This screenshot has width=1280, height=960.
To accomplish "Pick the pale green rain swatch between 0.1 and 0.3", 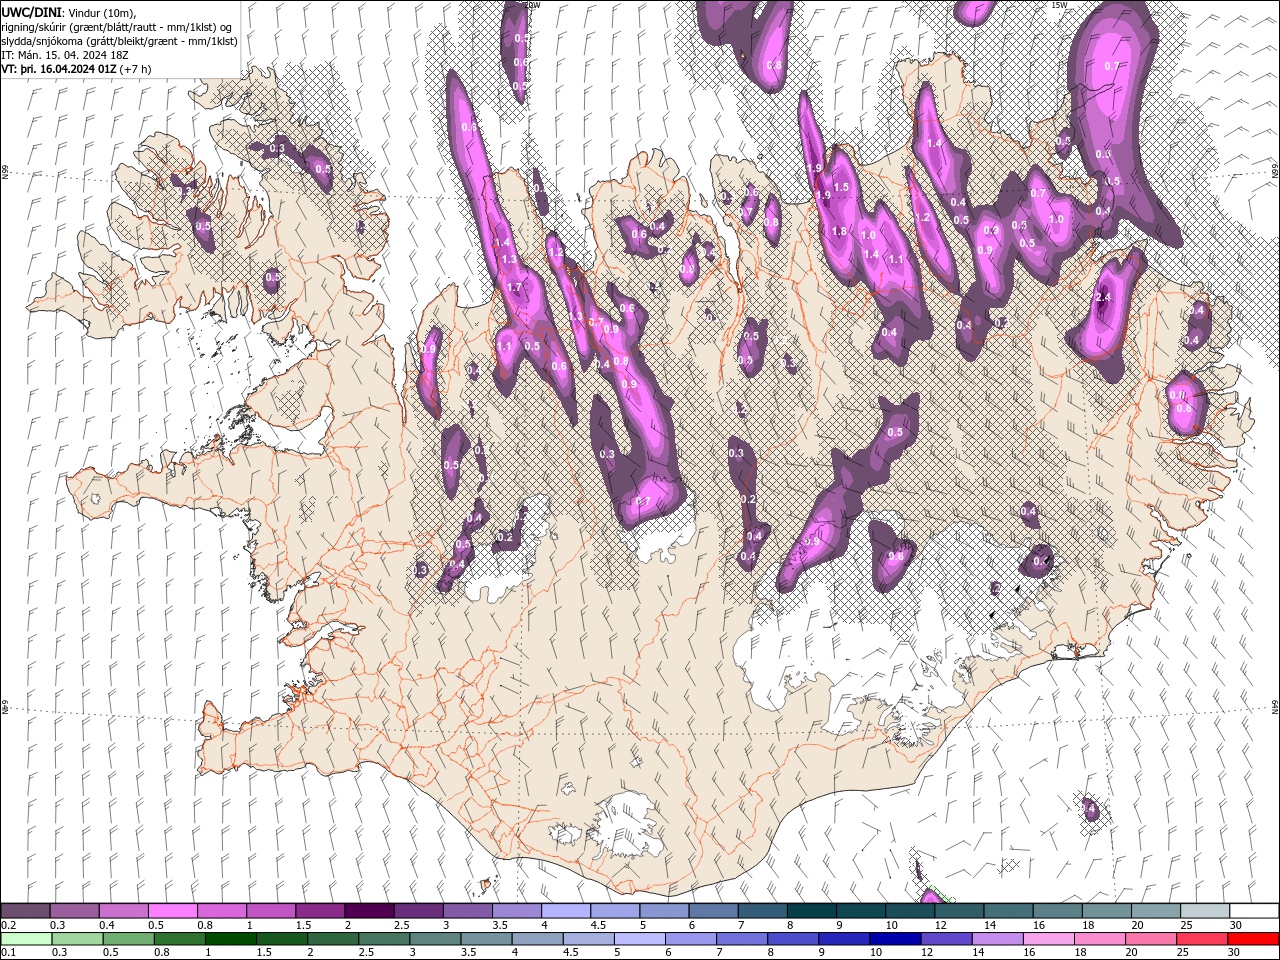I will (25, 938).
